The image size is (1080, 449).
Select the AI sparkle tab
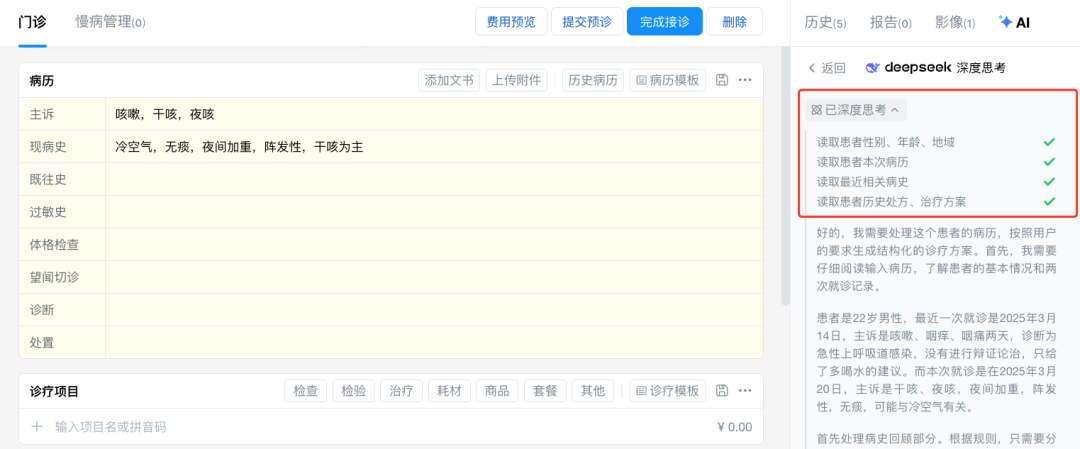coord(1014,22)
